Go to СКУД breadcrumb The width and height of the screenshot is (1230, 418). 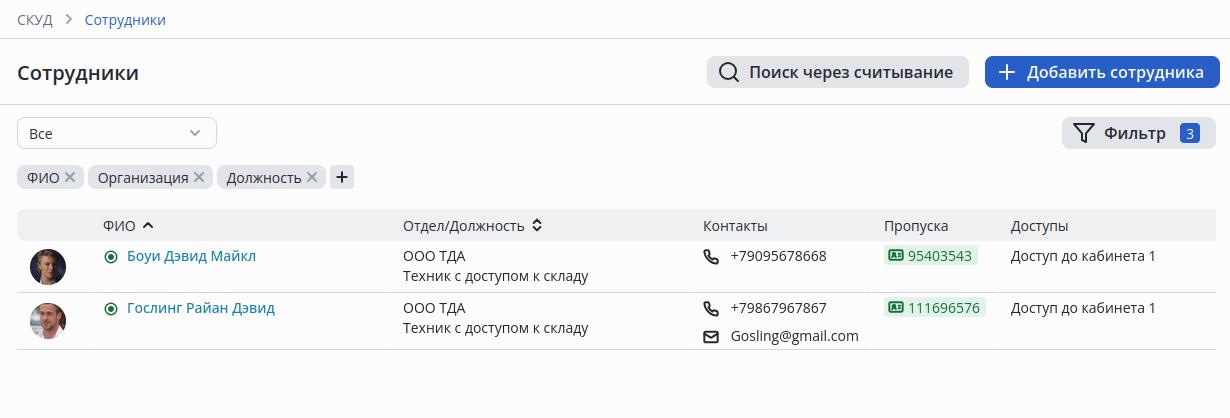[x=35, y=20]
